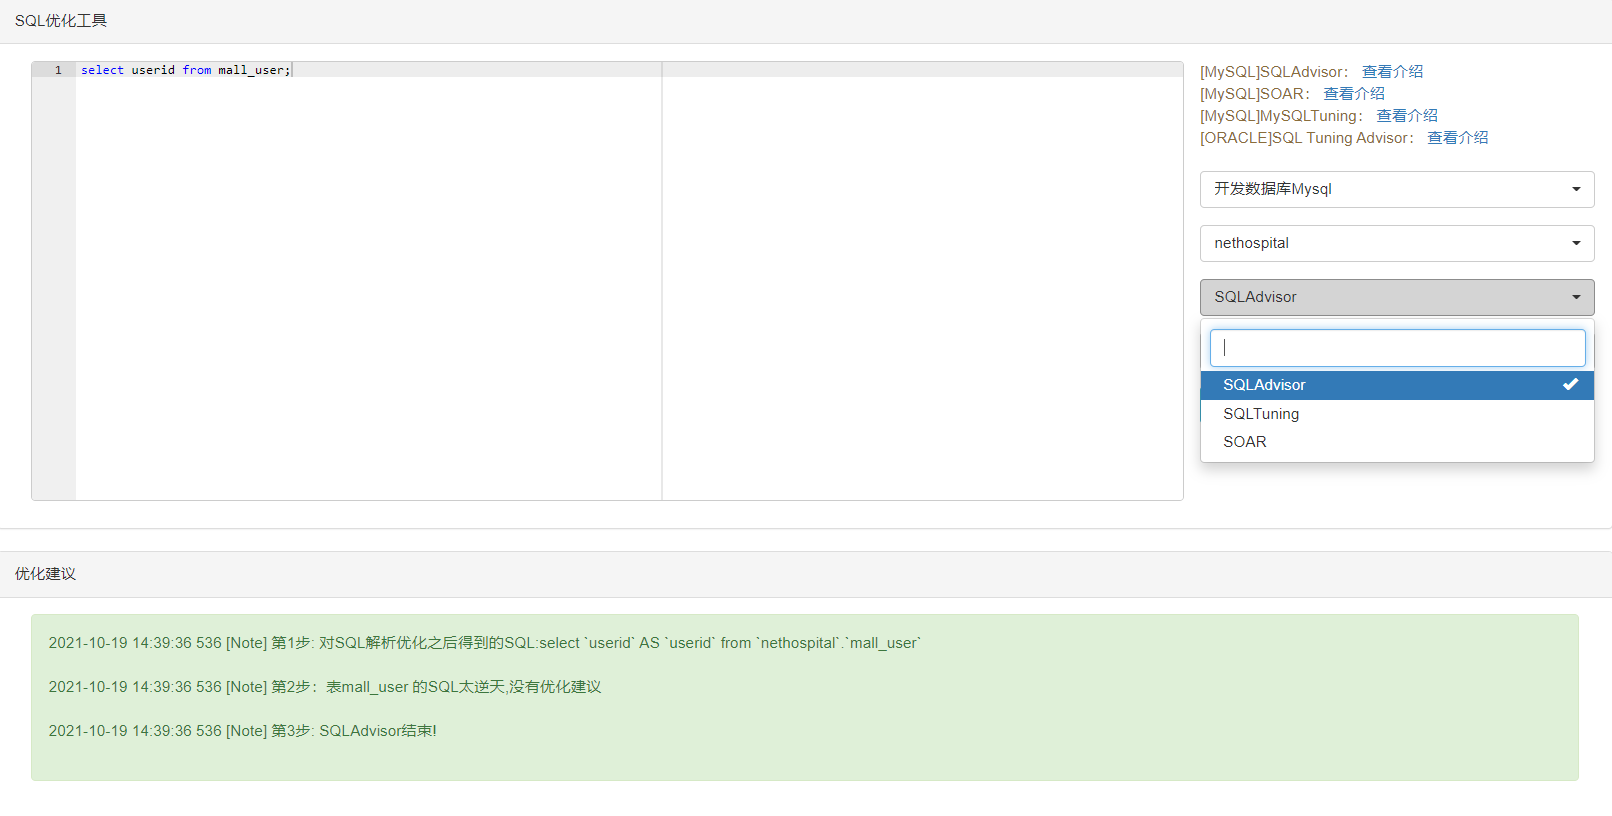Click the empty right half of the editor
This screenshot has width=1612, height=816.
pos(920,280)
